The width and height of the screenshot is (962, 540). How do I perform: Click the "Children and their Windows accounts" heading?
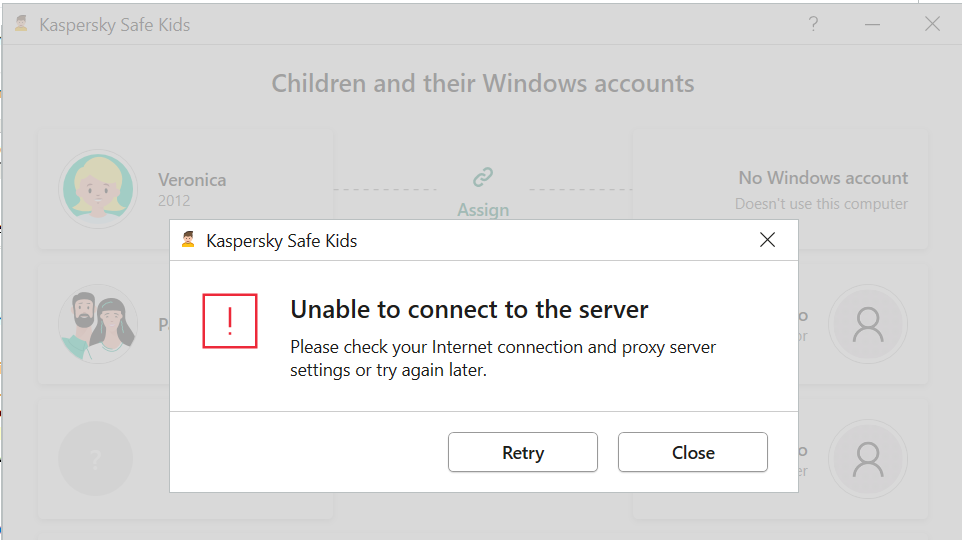[x=483, y=83]
